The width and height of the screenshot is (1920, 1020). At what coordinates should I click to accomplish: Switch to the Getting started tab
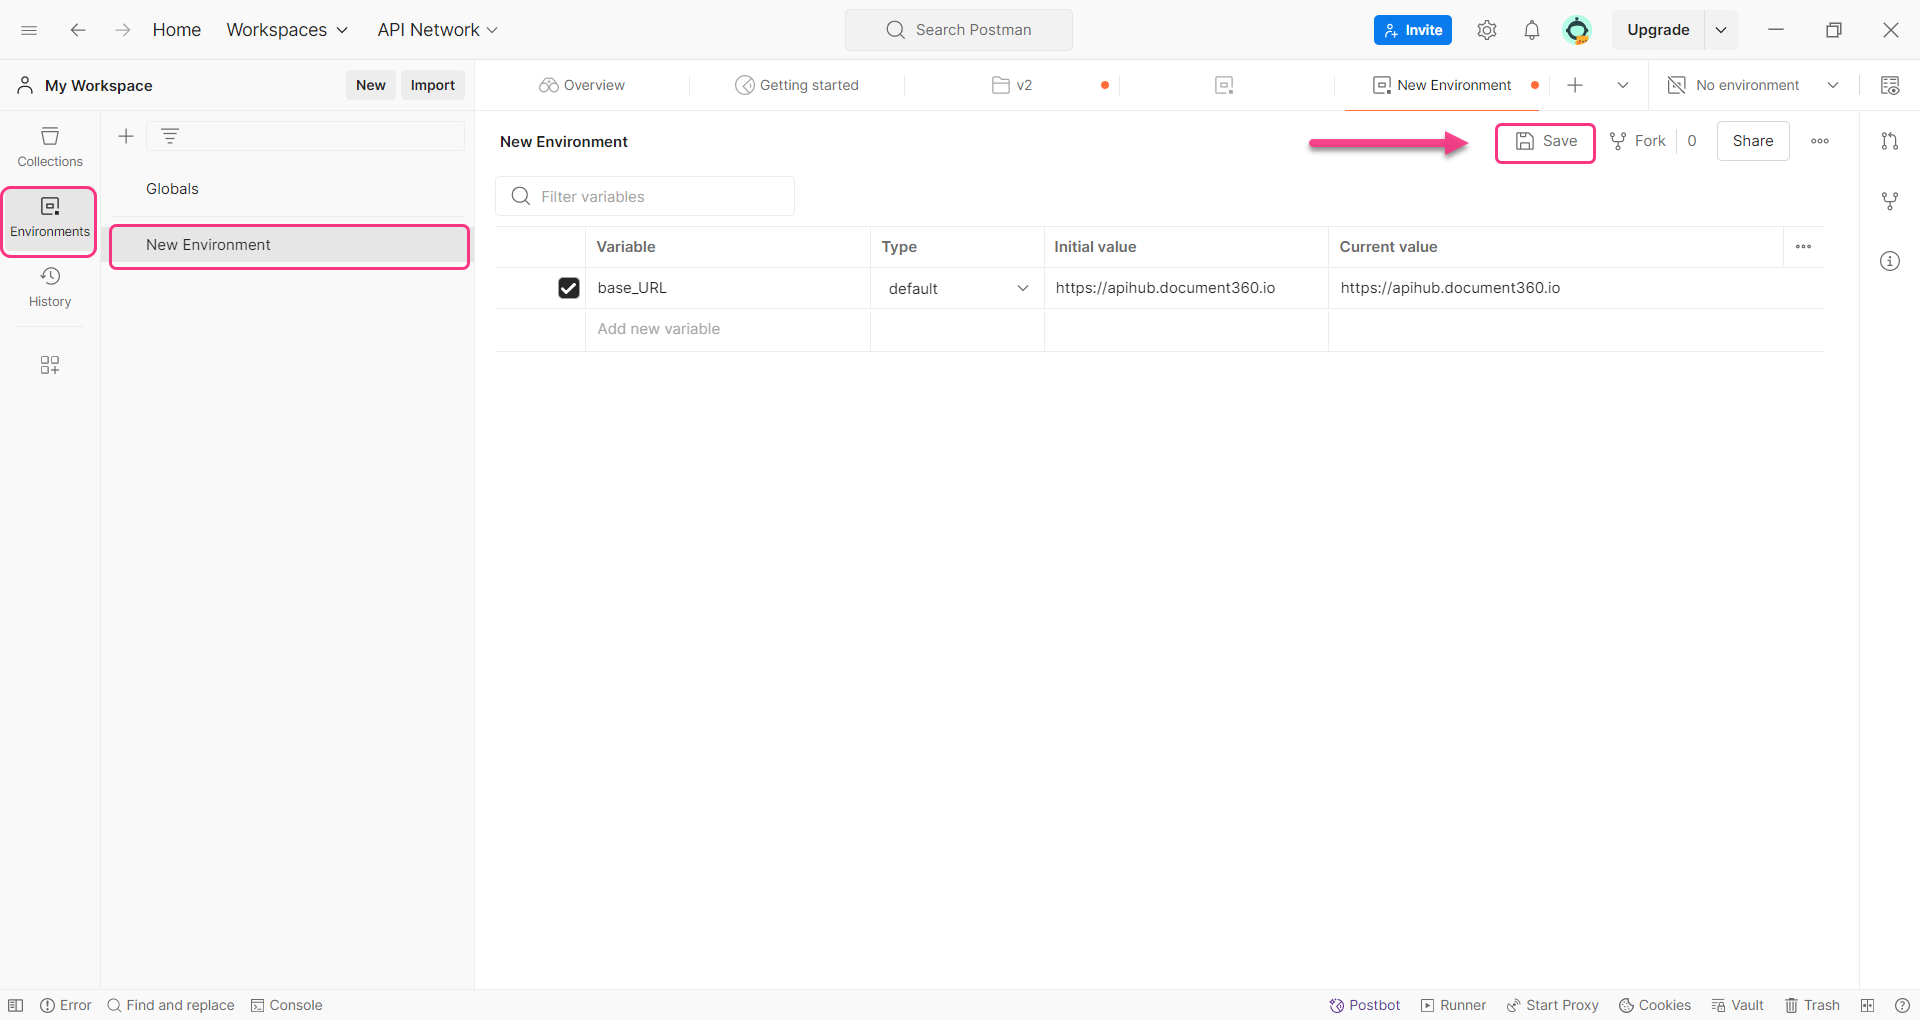[x=797, y=85]
